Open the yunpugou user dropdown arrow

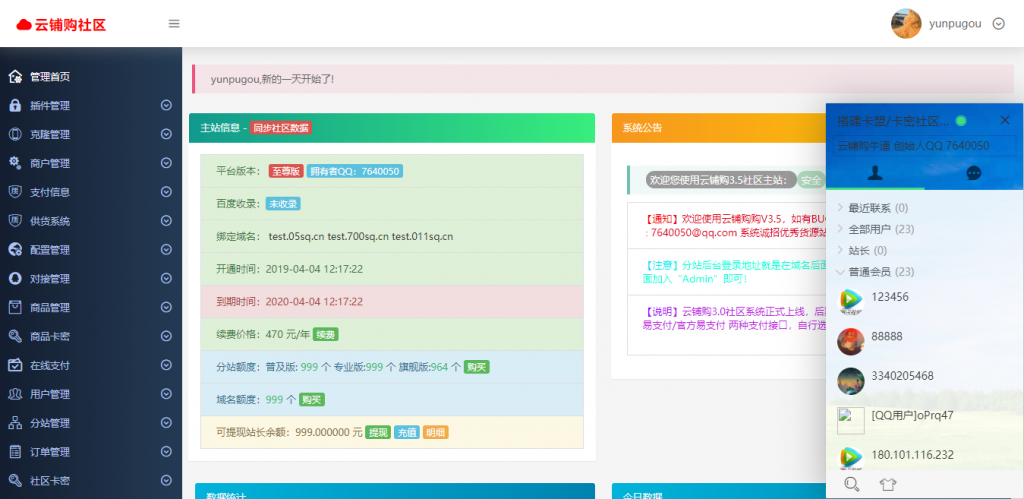tap(998, 24)
